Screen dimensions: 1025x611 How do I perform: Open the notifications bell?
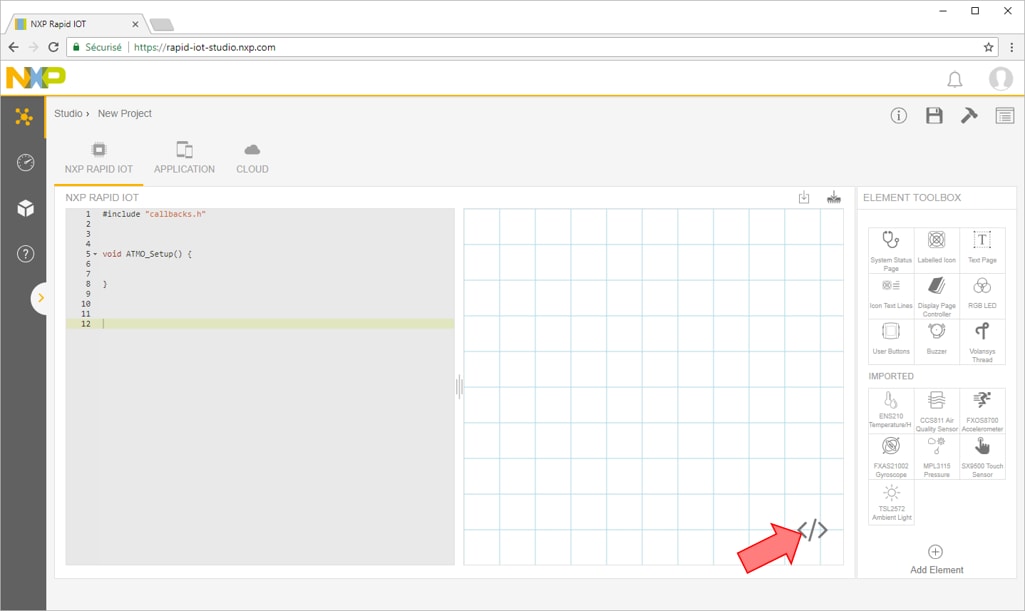(954, 79)
